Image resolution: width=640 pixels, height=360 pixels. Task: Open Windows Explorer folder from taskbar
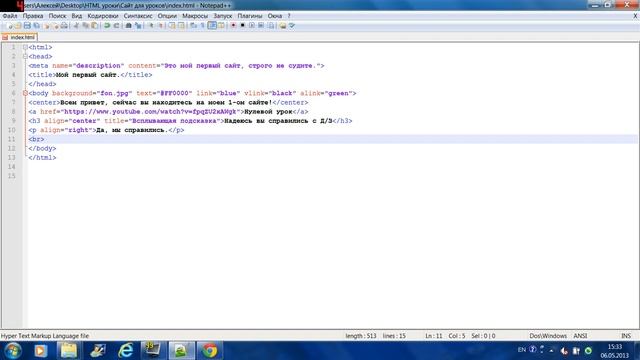(x=69, y=351)
